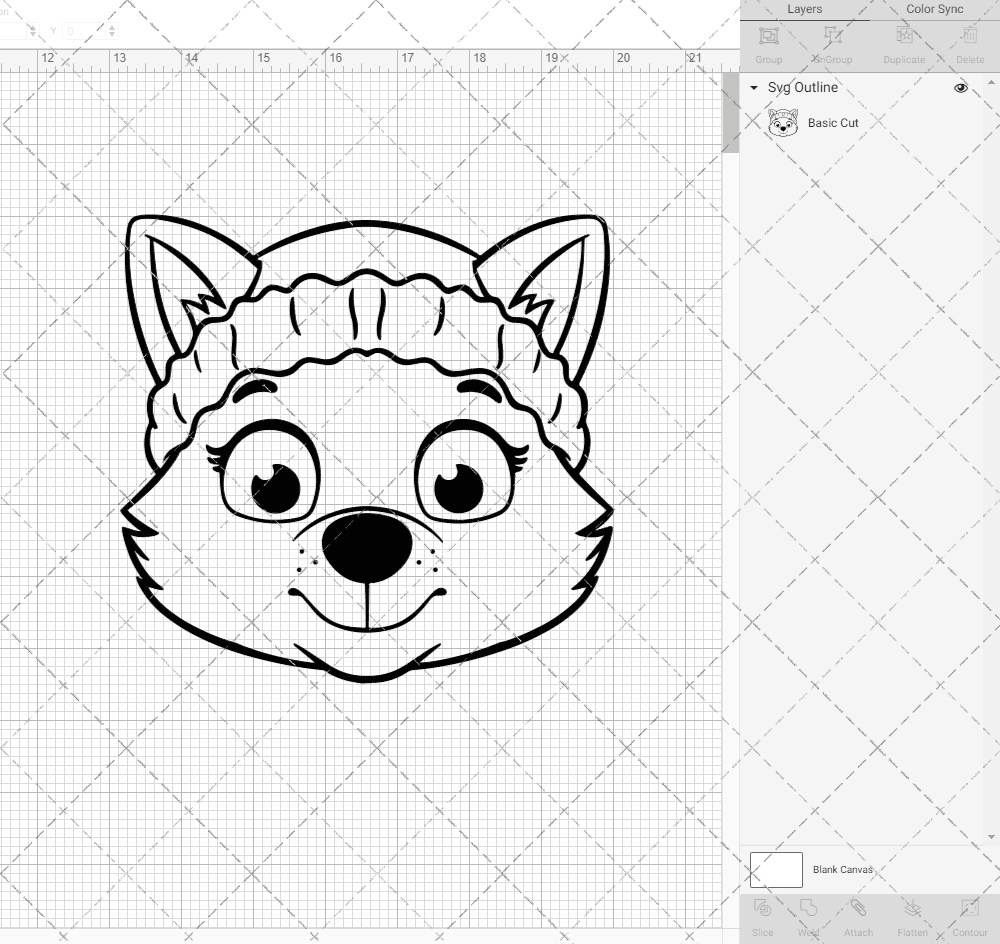The width and height of the screenshot is (1000, 944).
Task: Switch to the Color Sync tab
Action: 934,9
